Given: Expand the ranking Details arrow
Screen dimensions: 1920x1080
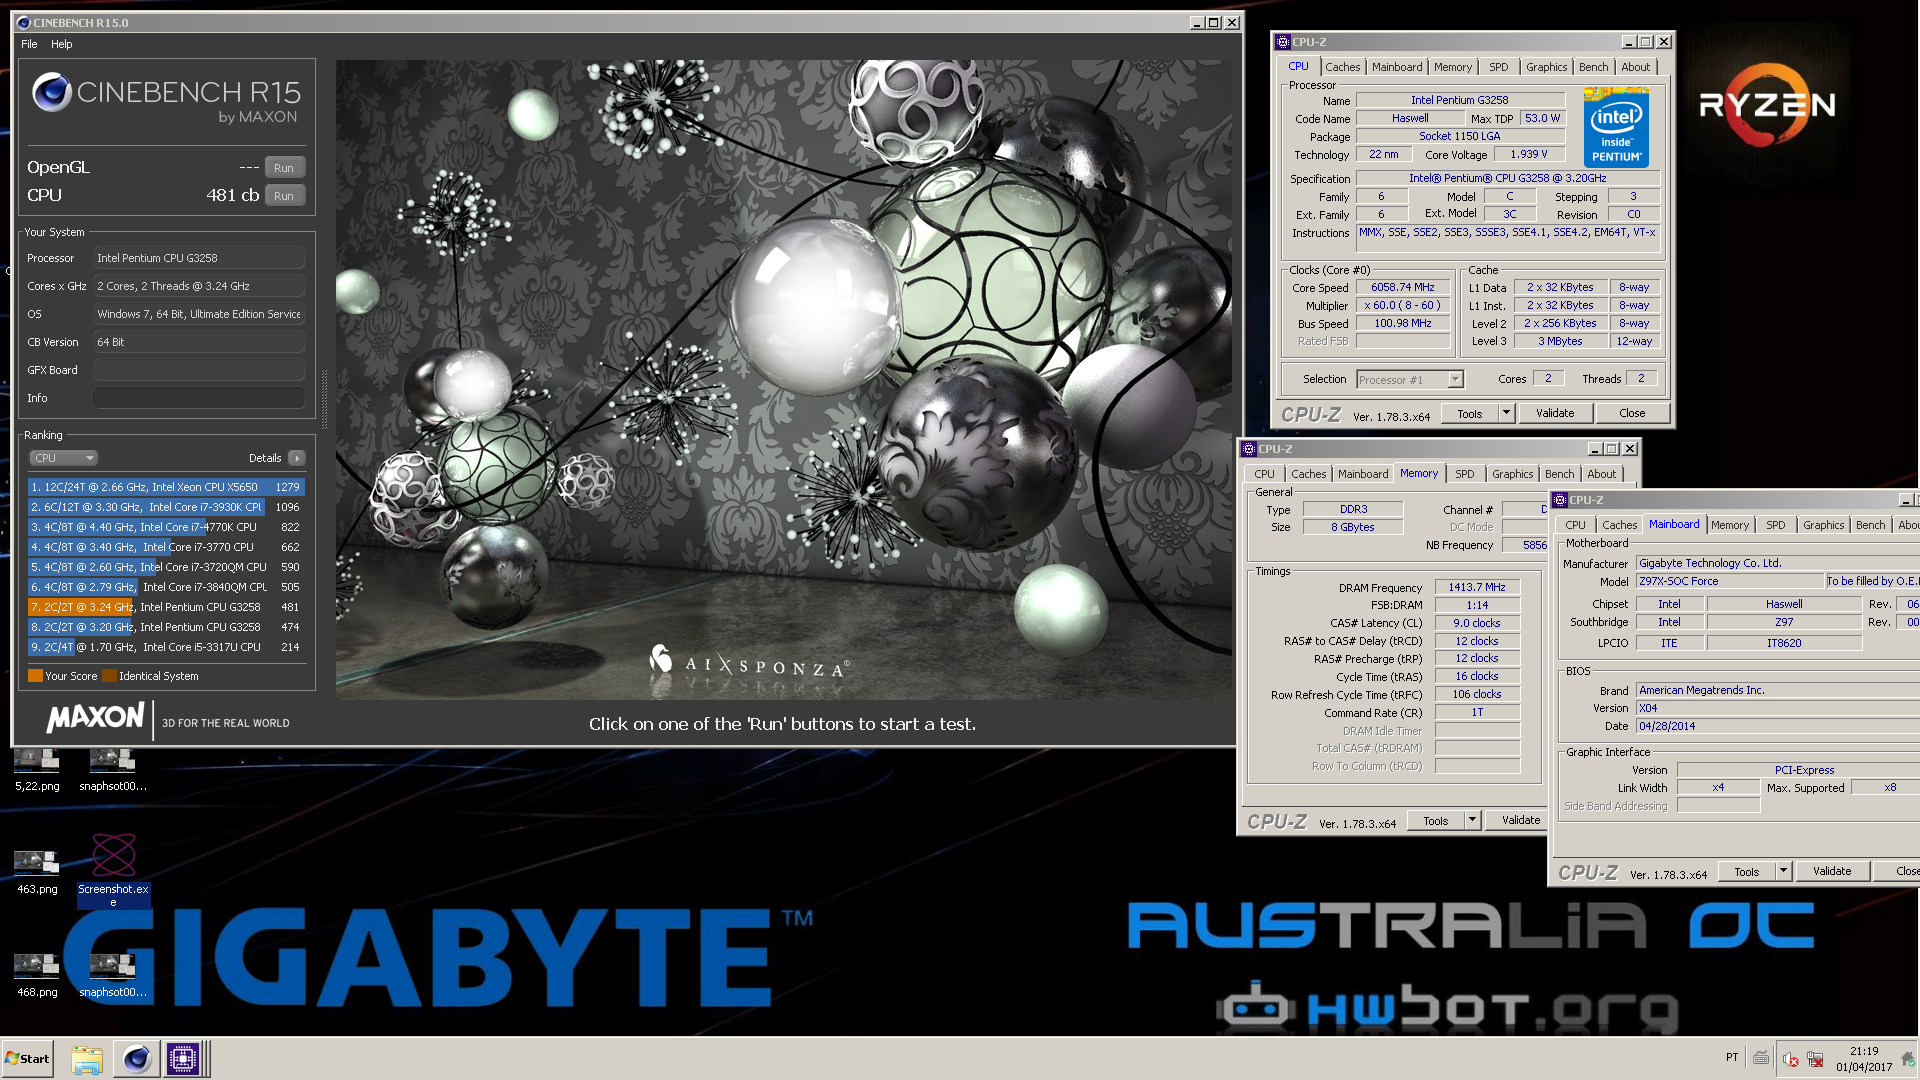Looking at the screenshot, I should pos(296,458).
